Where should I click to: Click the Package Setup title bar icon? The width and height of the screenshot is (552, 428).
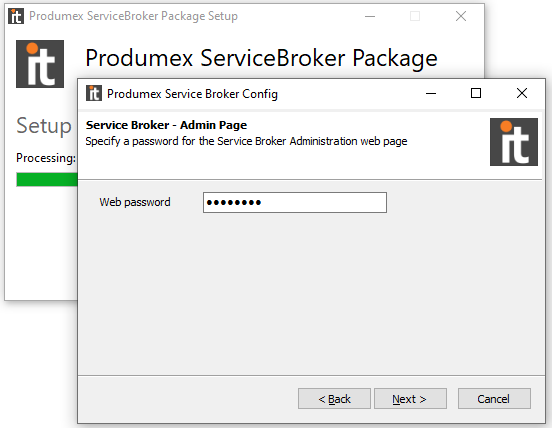(x=16, y=16)
